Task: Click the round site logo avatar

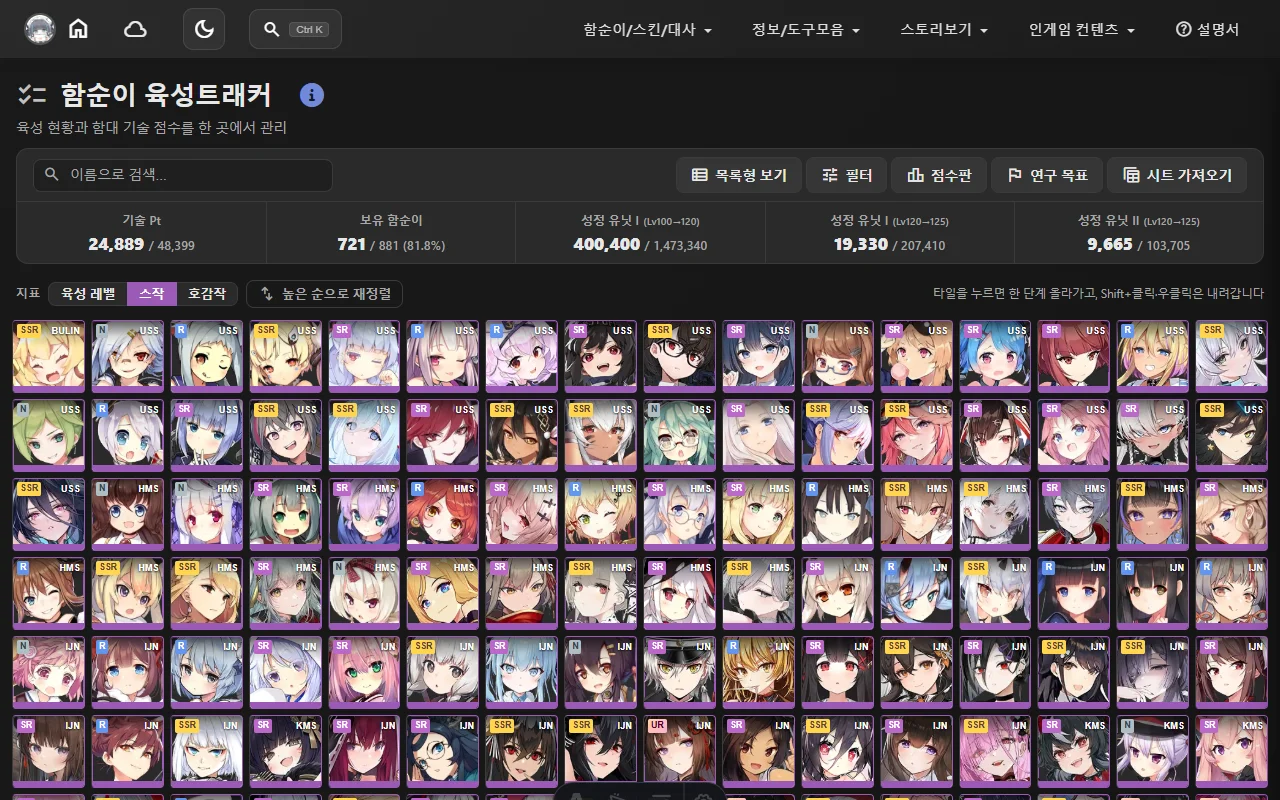Action: [40, 29]
